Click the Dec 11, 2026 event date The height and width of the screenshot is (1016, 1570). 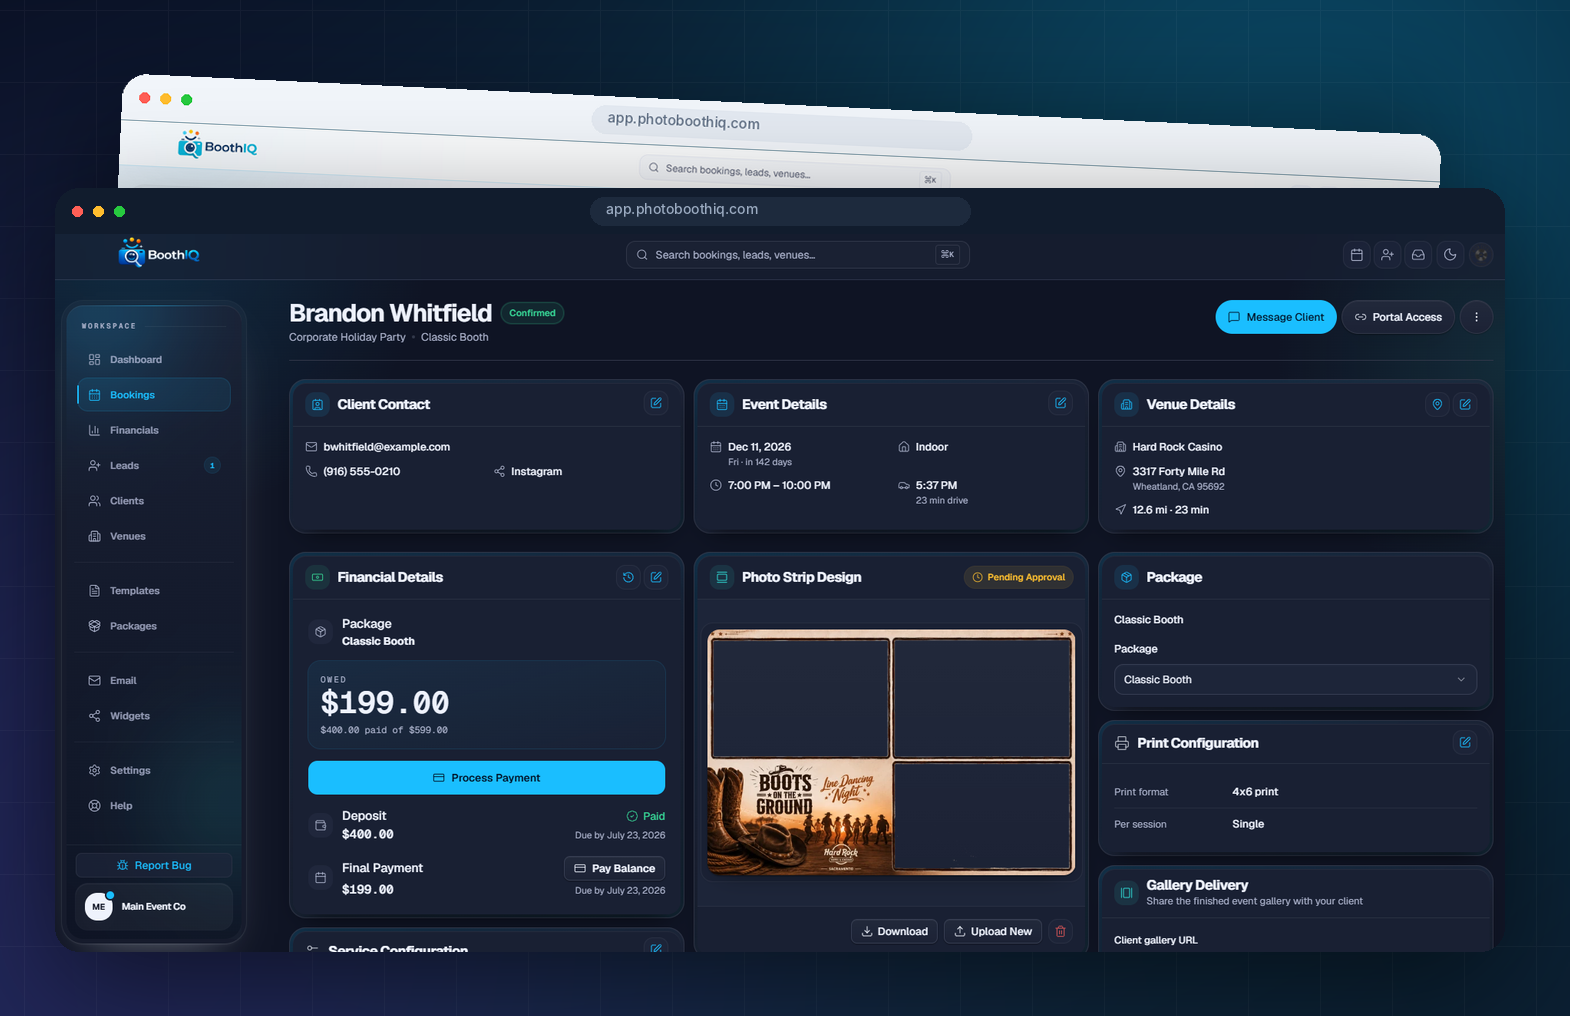tap(759, 447)
